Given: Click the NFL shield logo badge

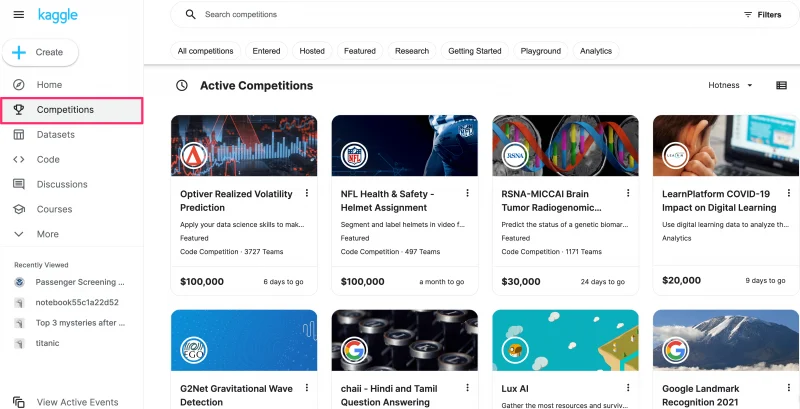Looking at the screenshot, I should (354, 156).
